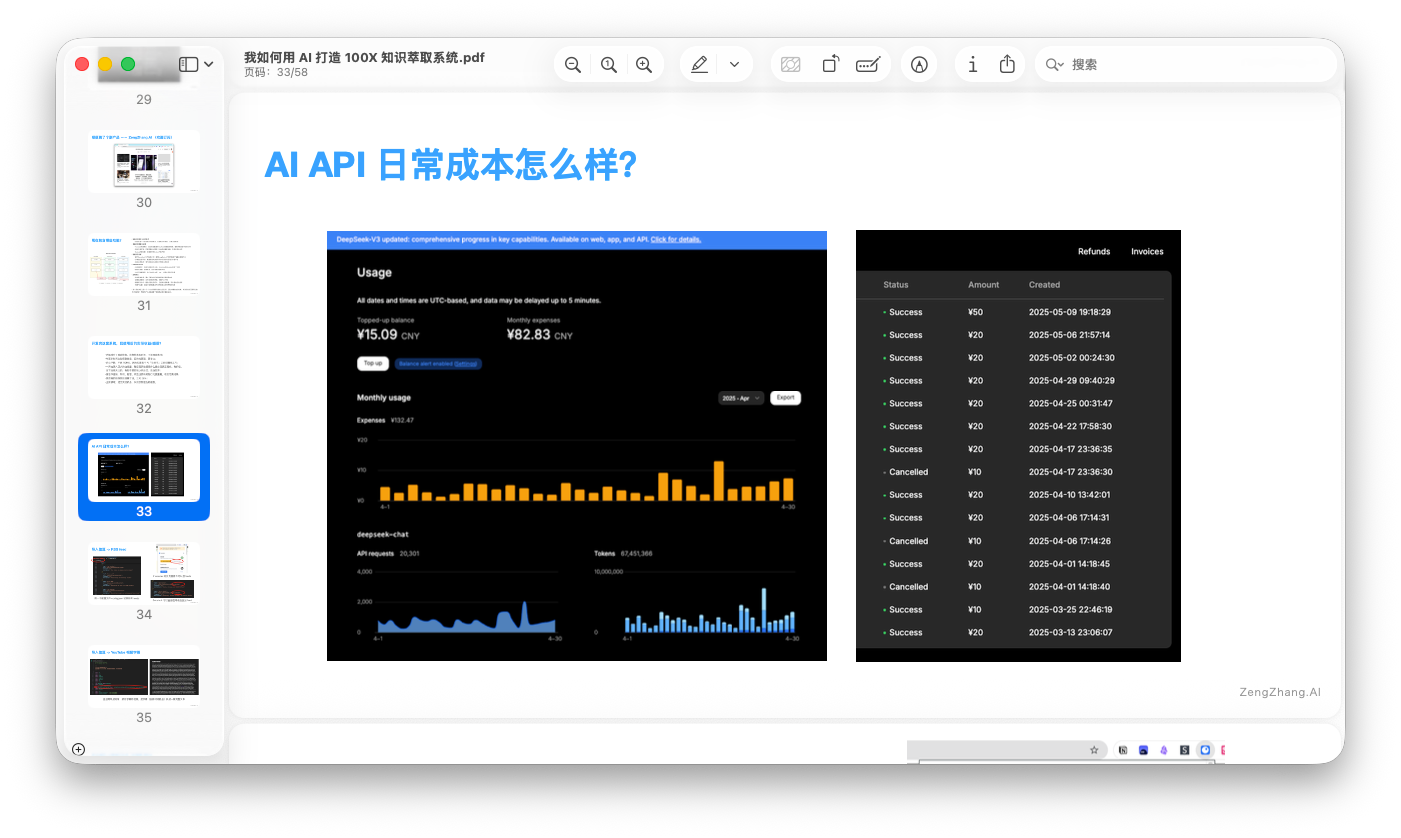Reset zoom to actual size icon
1401x838 pixels.
[x=608, y=64]
